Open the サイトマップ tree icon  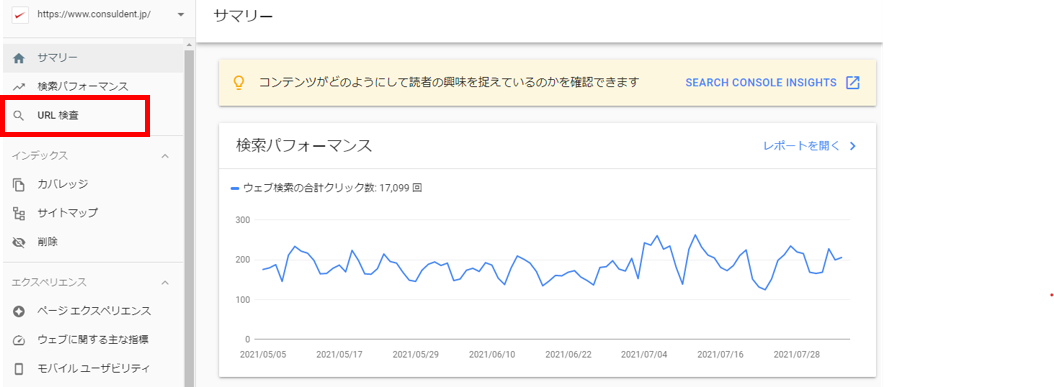[x=19, y=213]
